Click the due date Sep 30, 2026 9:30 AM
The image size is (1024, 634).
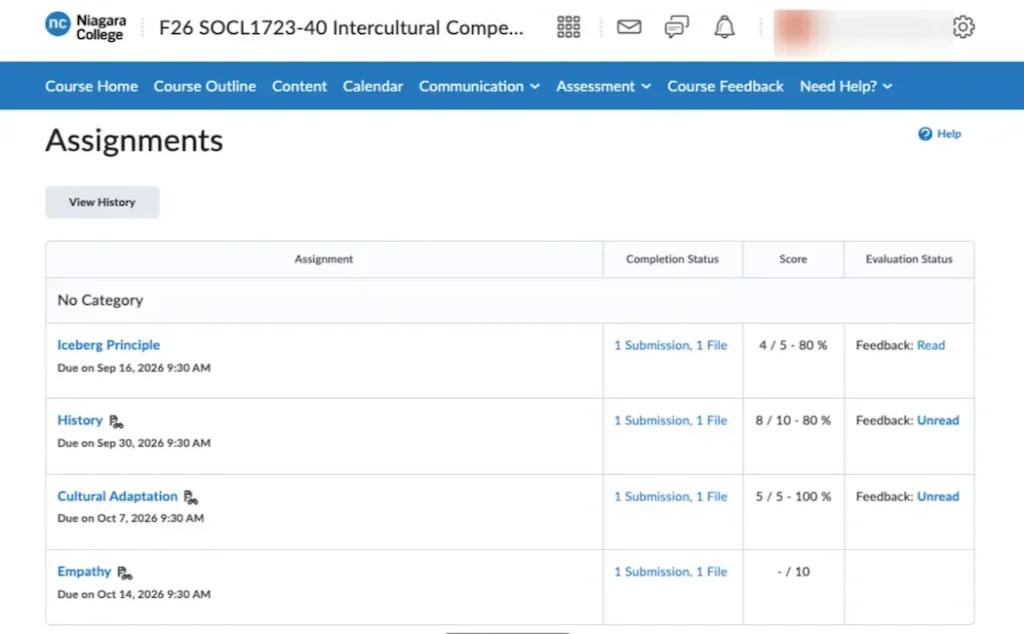[x=153, y=443]
